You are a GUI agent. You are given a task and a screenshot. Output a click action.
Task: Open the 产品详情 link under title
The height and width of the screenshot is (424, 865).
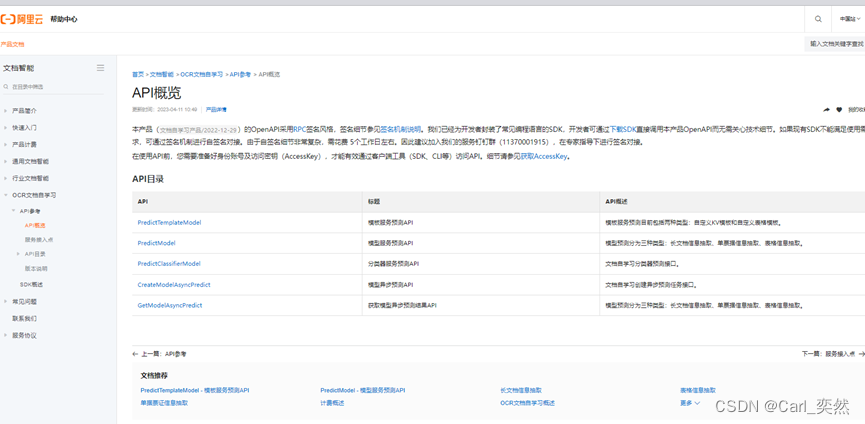(216, 109)
